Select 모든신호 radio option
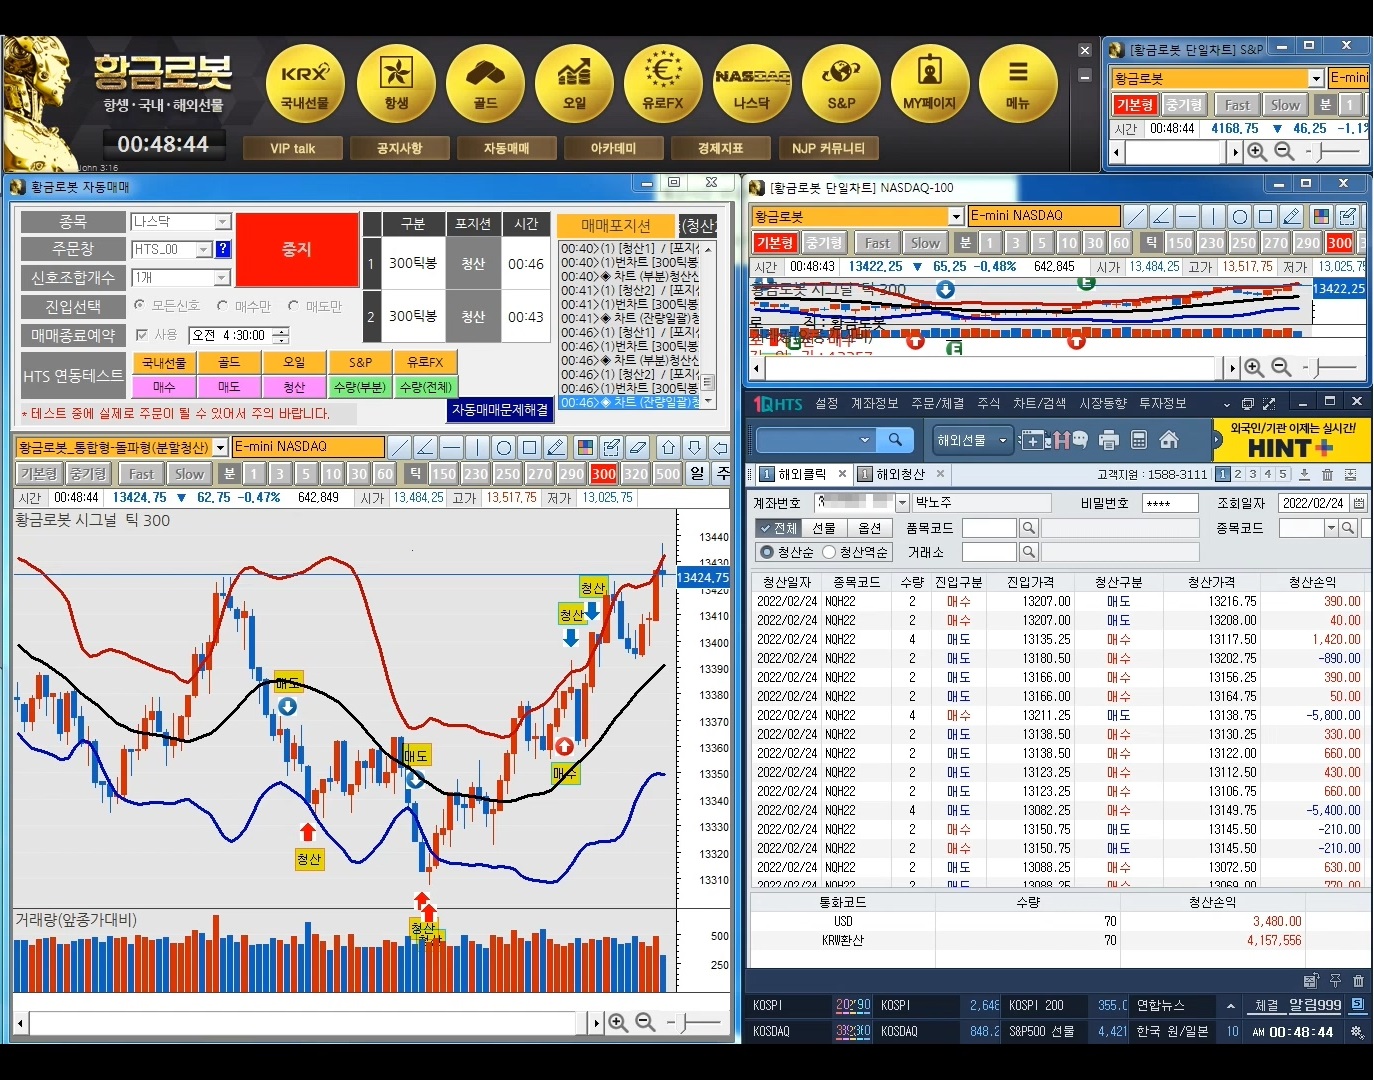 coord(139,306)
